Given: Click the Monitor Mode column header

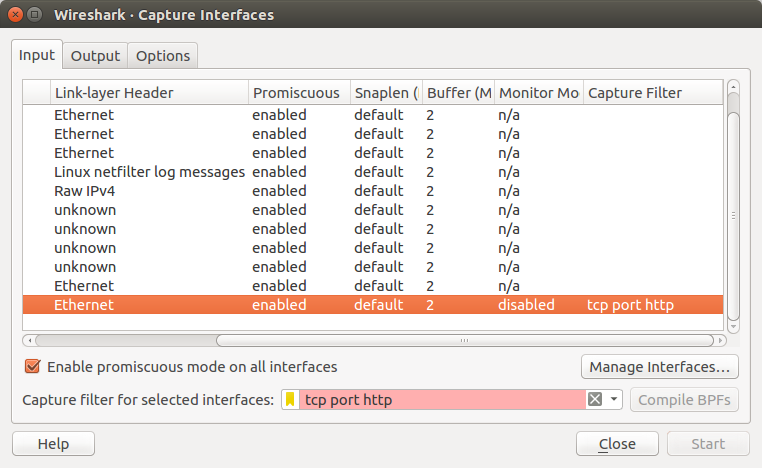Looking at the screenshot, I should coord(539,93).
